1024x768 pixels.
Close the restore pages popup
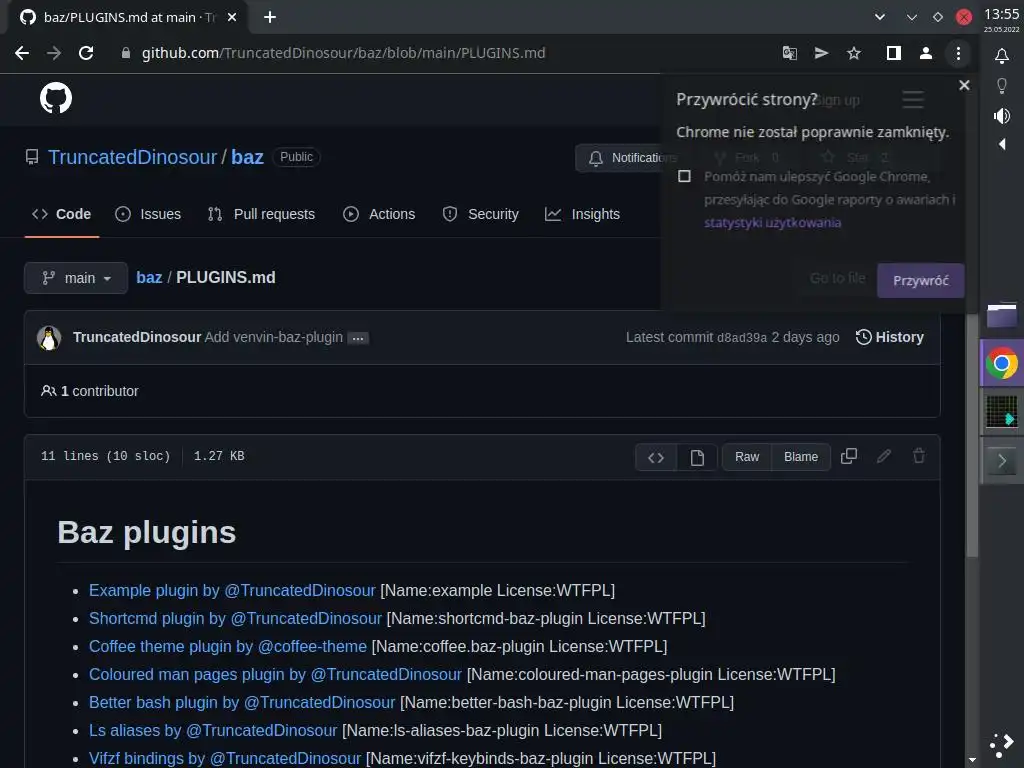(964, 86)
